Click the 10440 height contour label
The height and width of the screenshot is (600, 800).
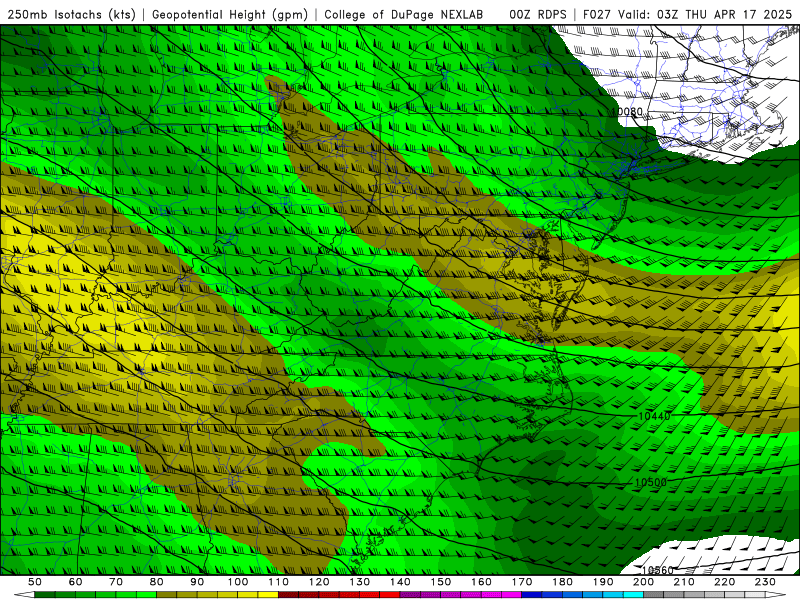coord(655,416)
